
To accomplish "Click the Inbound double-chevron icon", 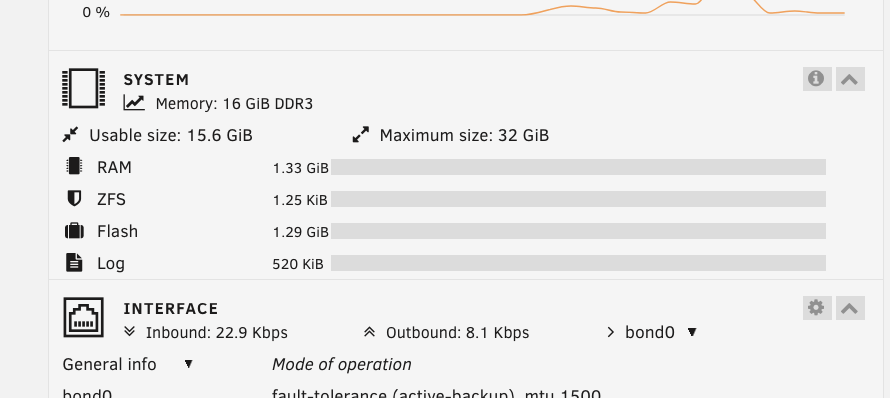I will (x=130, y=332).
